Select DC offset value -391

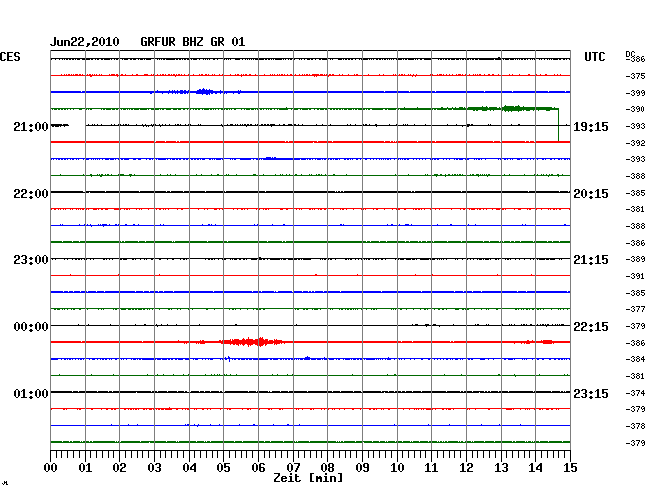(635, 276)
